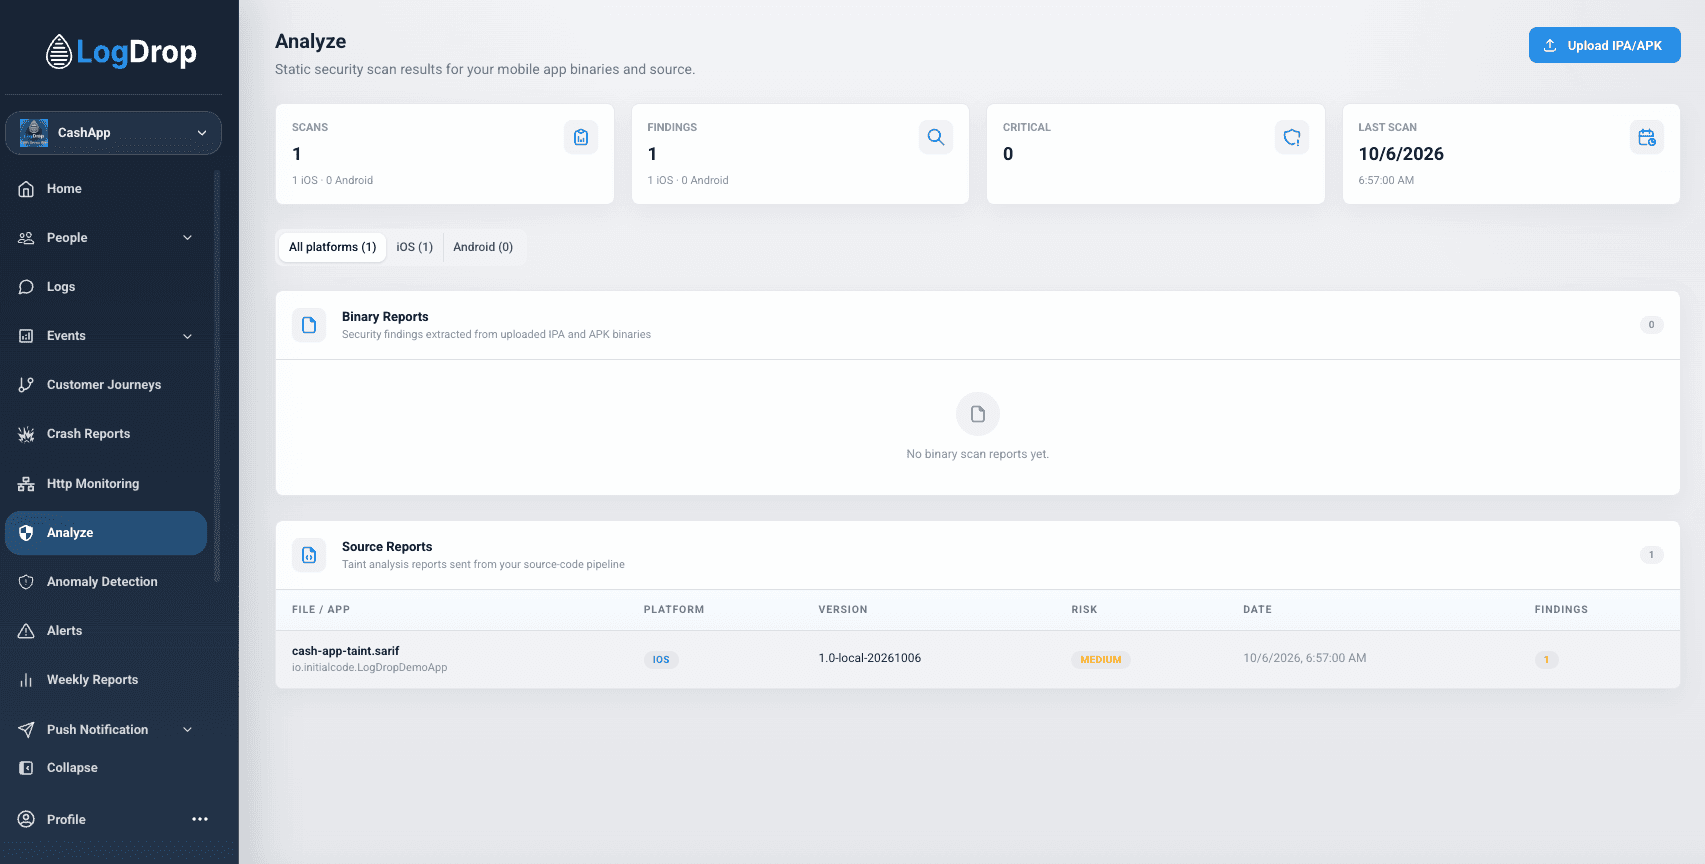Viewport: 1705px width, 864px height.
Task: Open Anomaly Detection page
Action: coord(105,582)
